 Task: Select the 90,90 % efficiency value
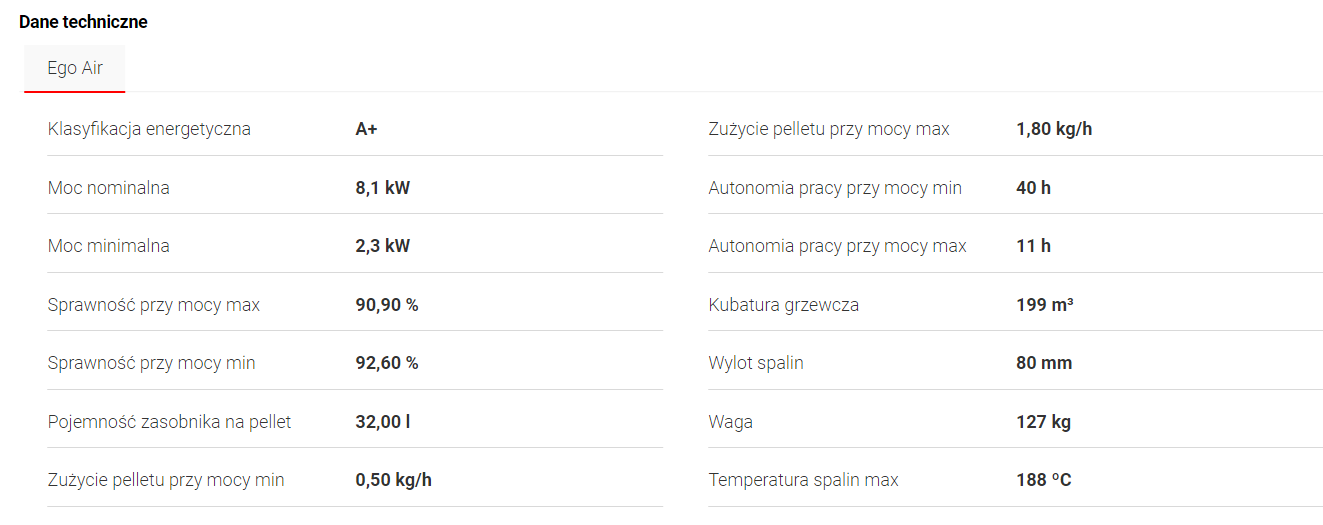tap(387, 305)
